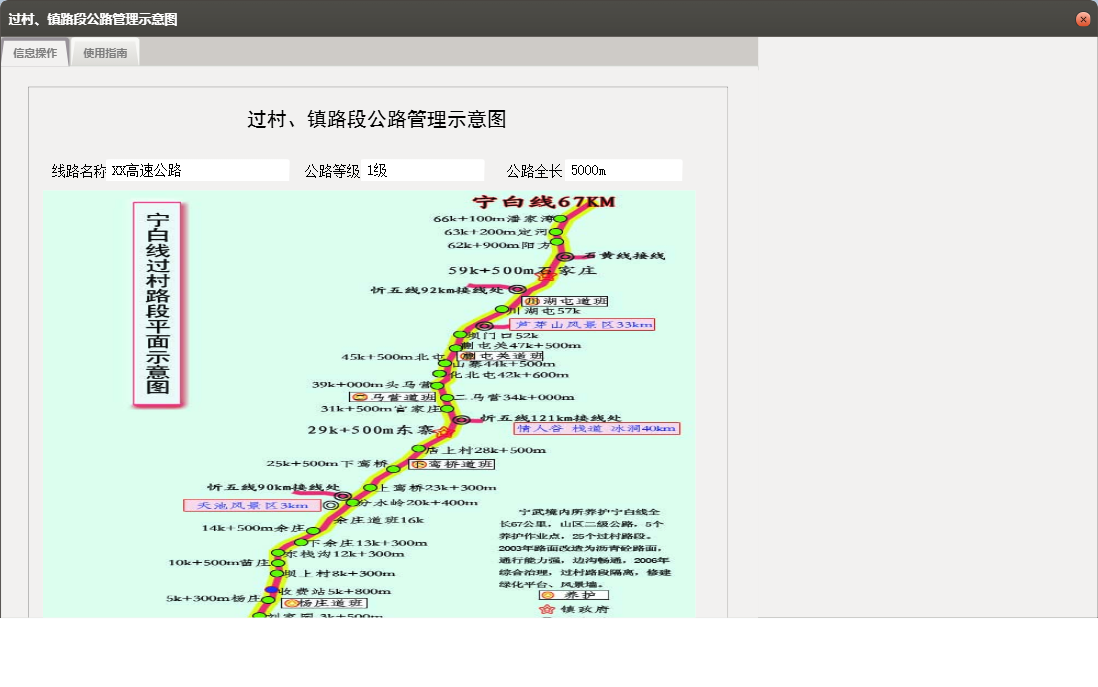Image resolution: width=1098 pixels, height=687 pixels.
Task: Click the 忻五线121km接线处 junction marker
Action: [459, 419]
